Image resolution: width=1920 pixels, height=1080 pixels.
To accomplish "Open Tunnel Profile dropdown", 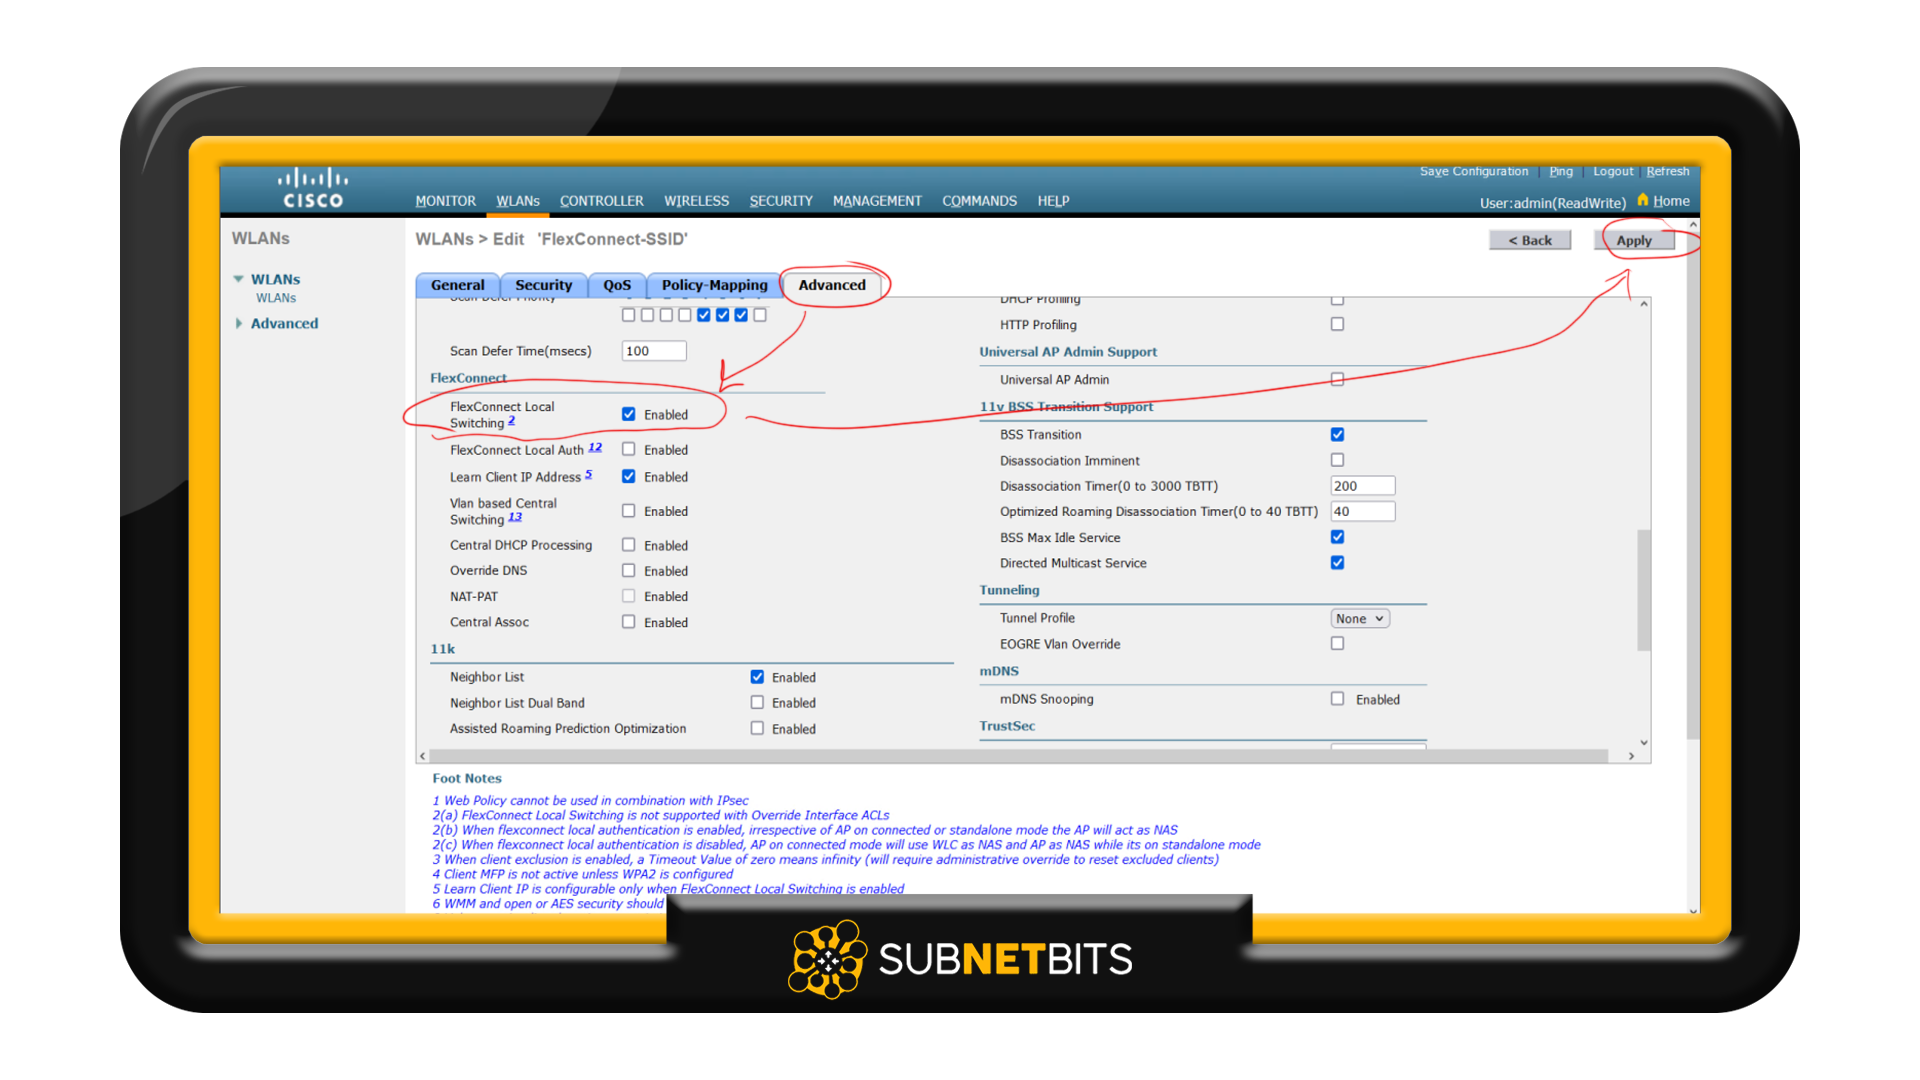I will (x=1360, y=618).
